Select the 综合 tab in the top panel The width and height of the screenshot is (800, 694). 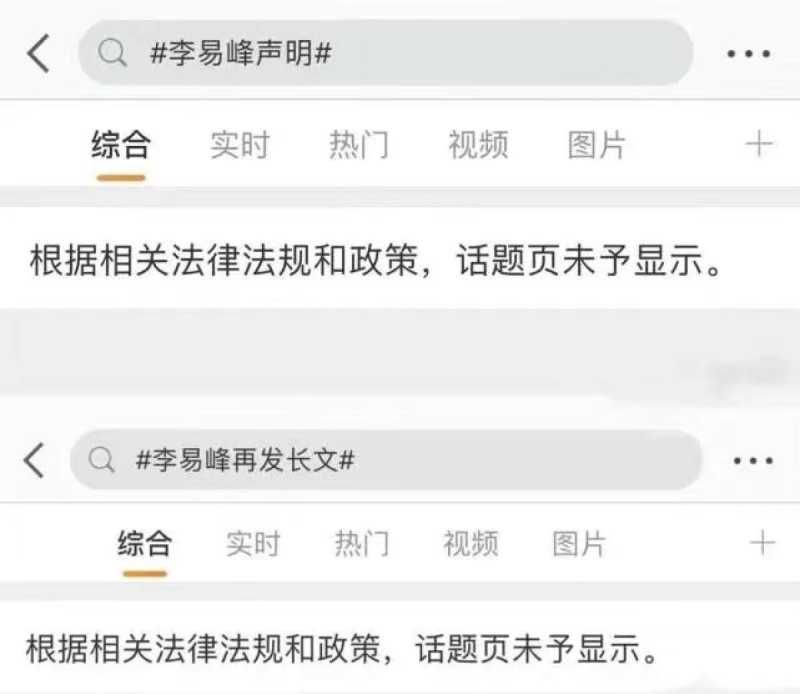pyautogui.click(x=121, y=145)
